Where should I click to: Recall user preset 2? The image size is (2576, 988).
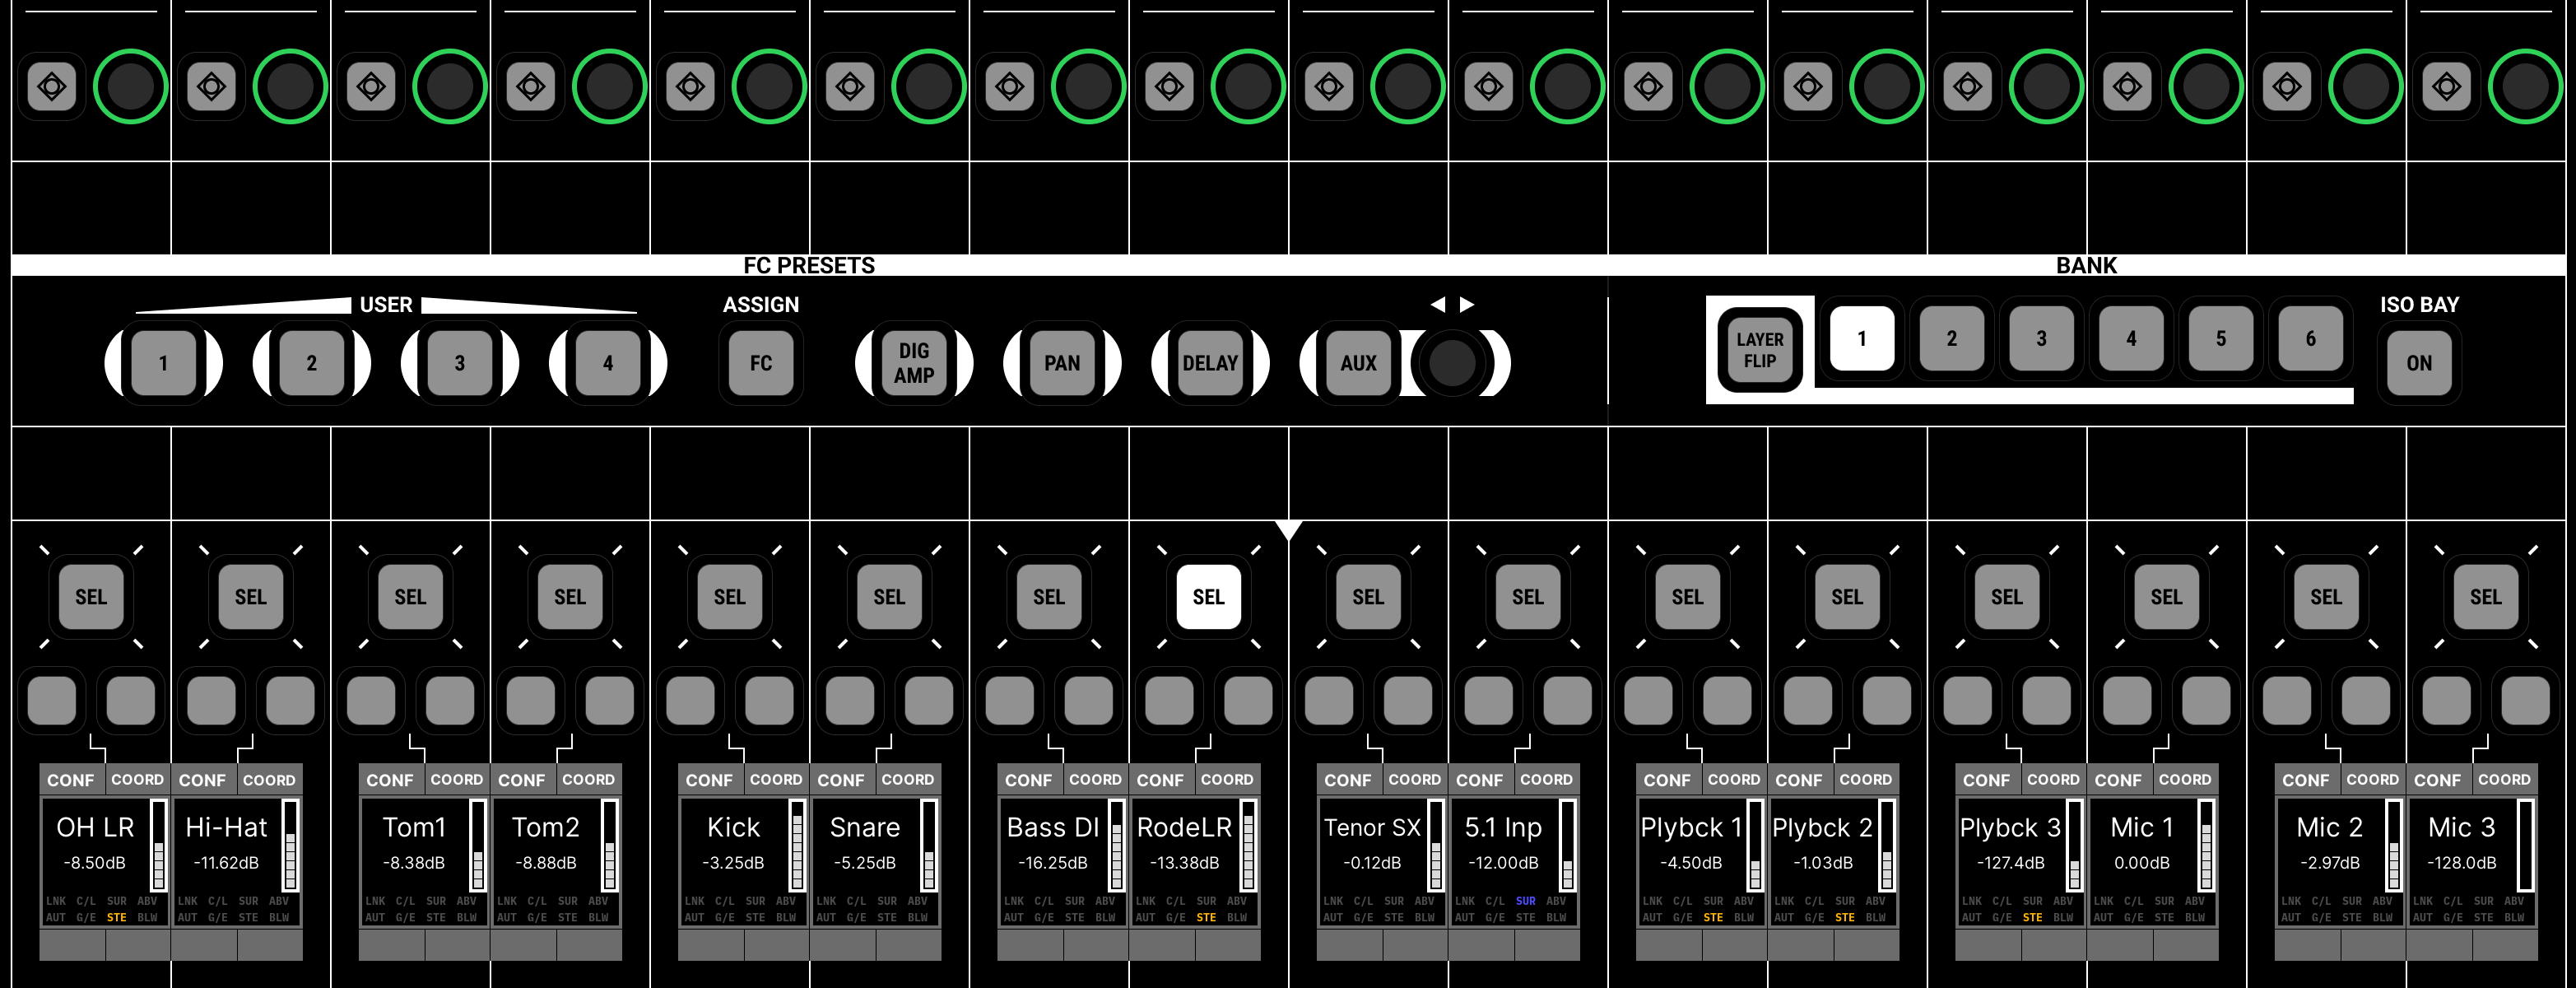[x=311, y=363]
